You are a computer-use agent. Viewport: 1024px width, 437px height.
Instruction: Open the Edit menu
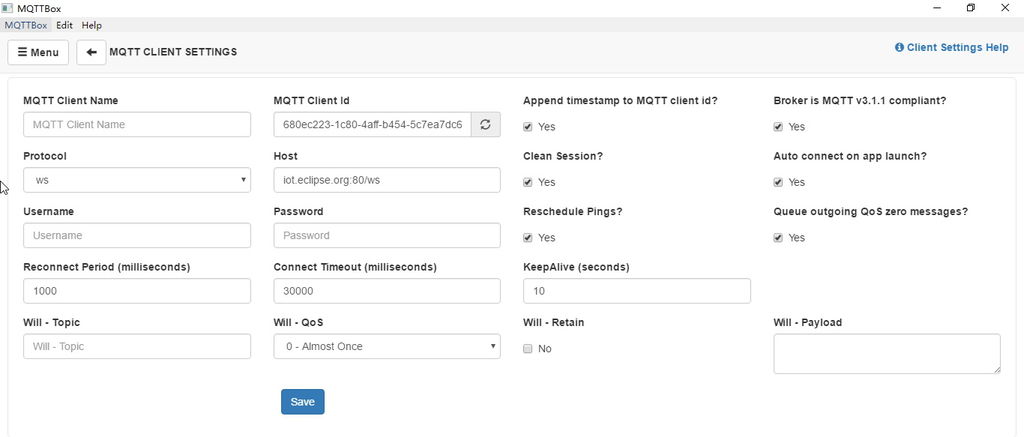(x=64, y=25)
